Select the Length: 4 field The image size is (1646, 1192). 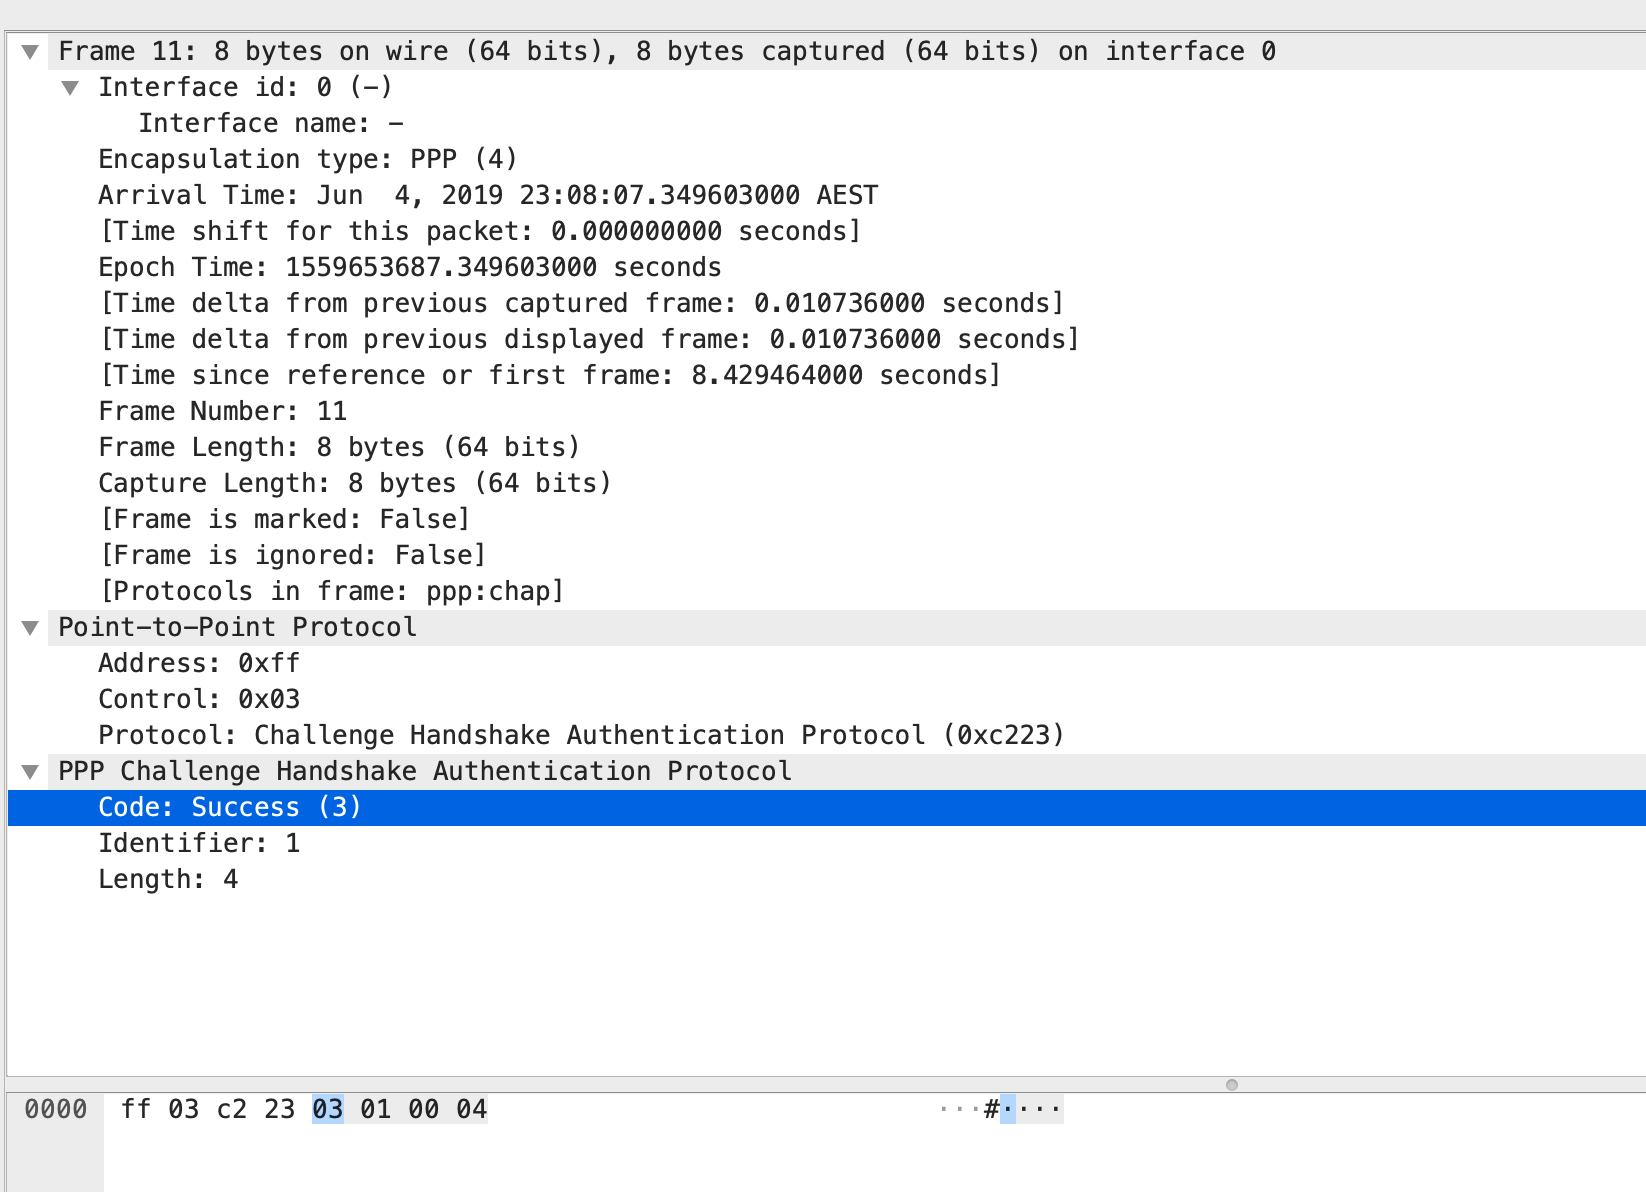pos(167,880)
